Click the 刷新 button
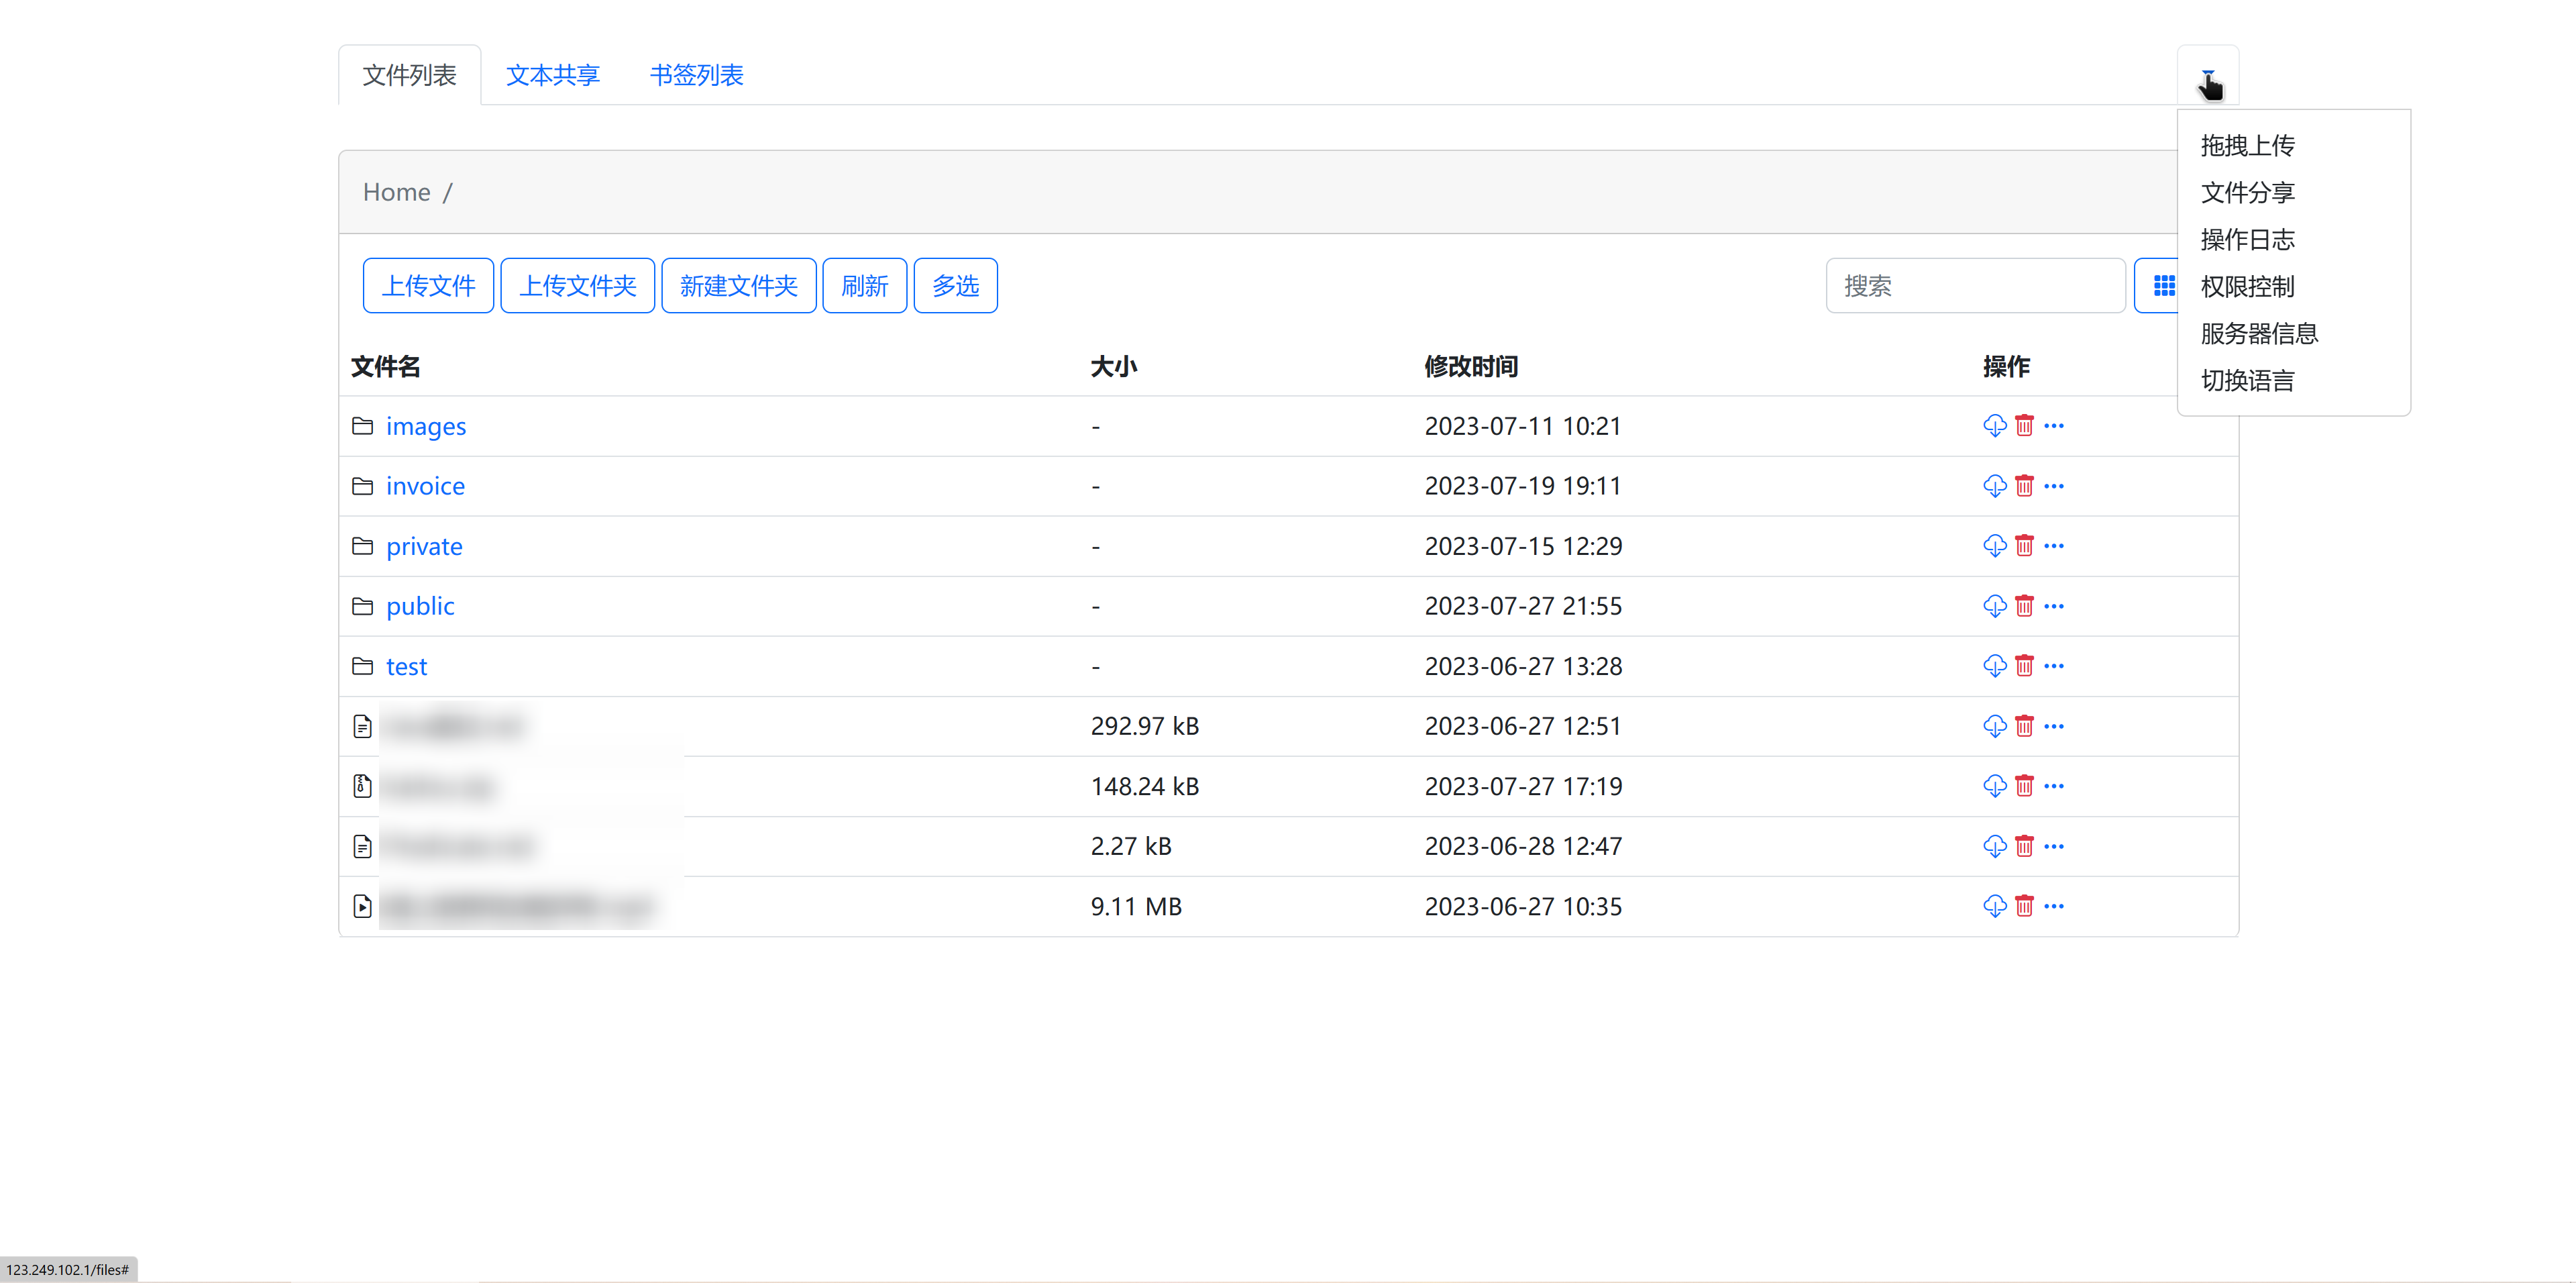2576x1283 pixels. tap(865, 286)
